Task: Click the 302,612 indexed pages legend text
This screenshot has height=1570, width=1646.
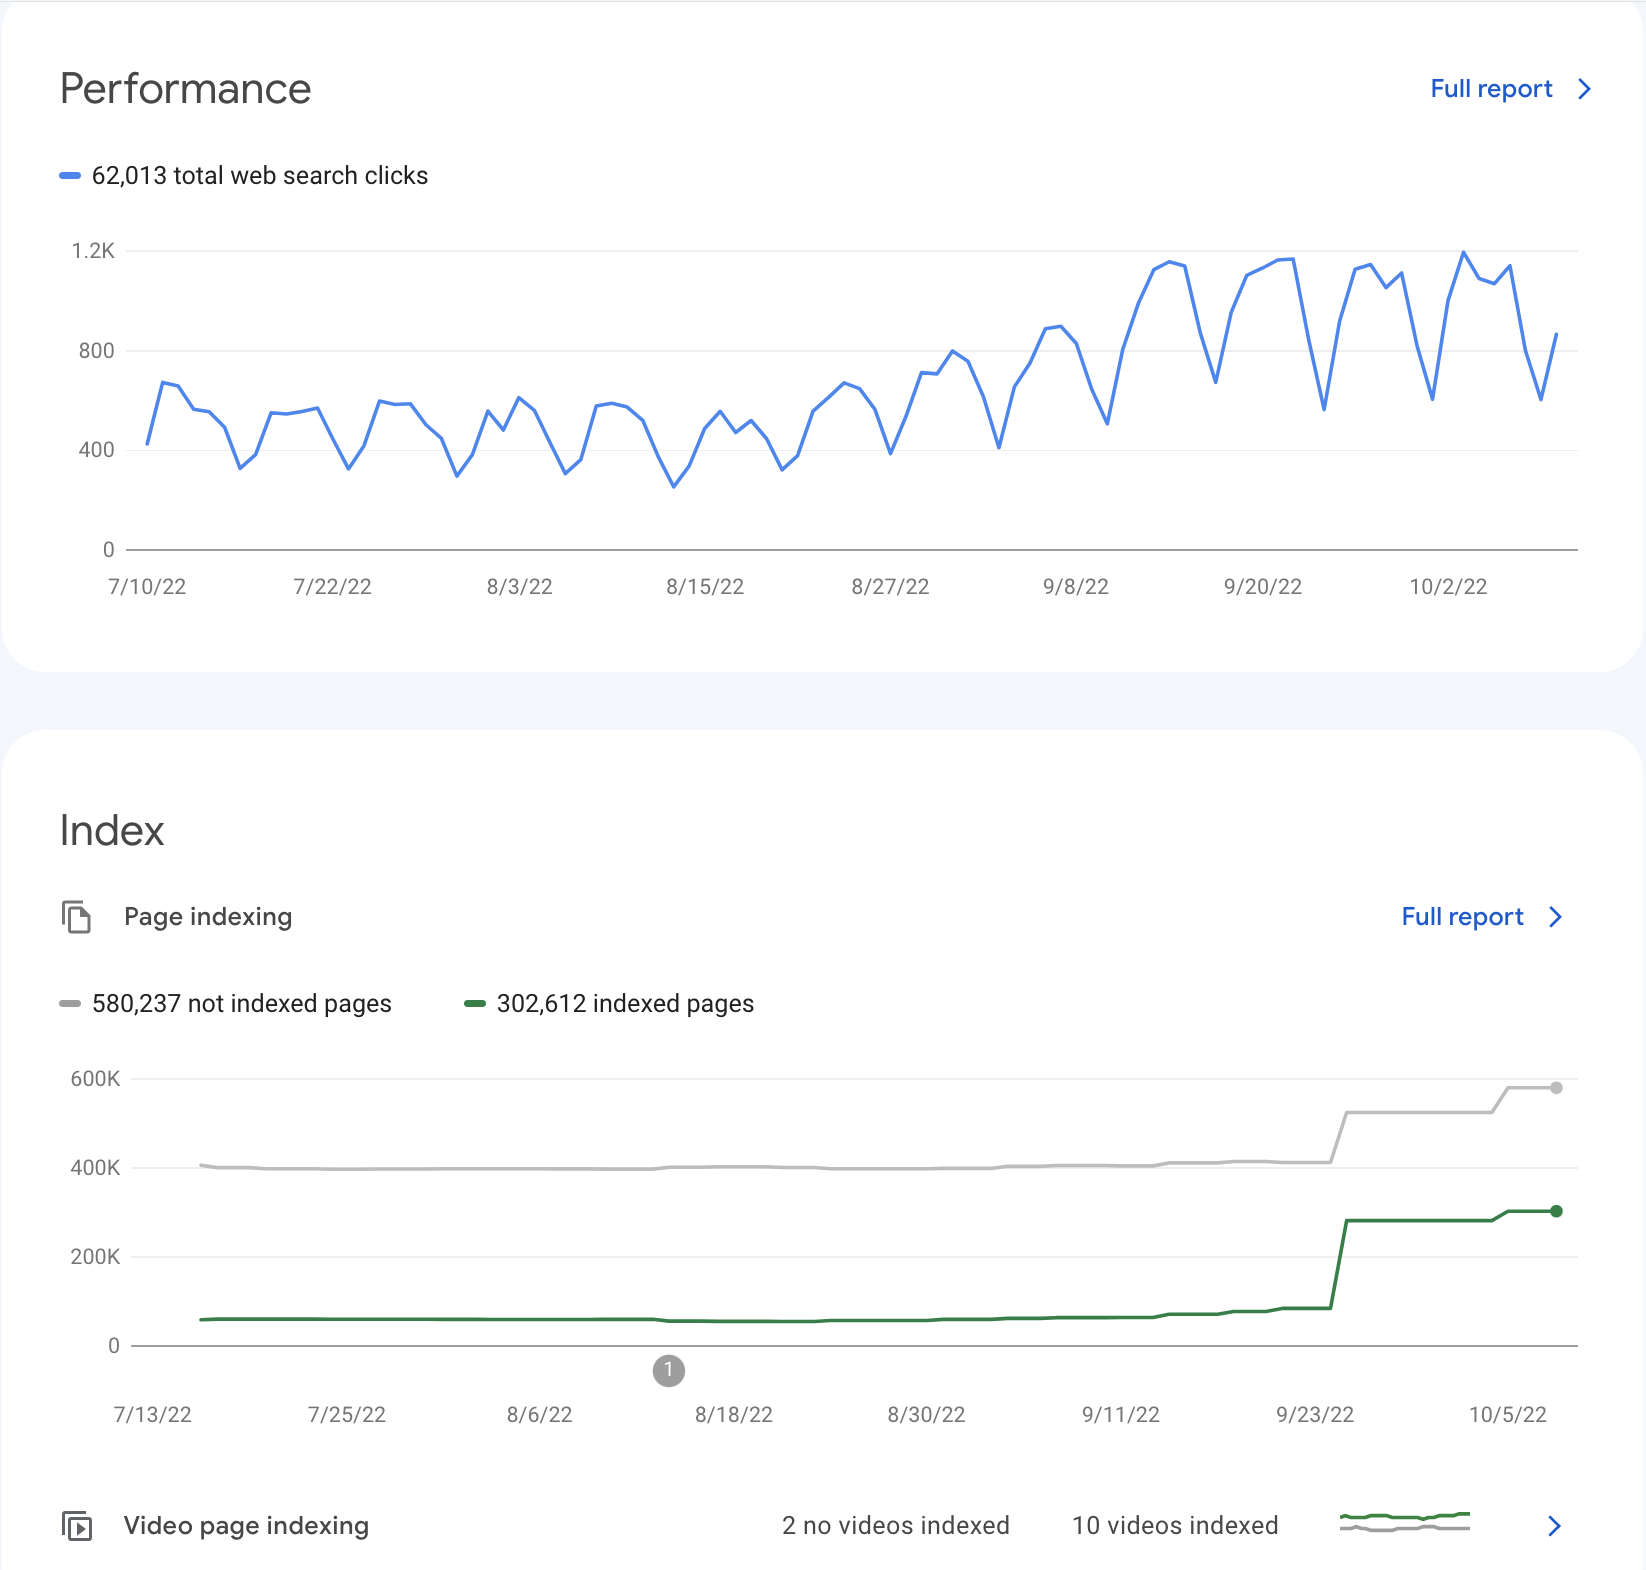Action: [x=625, y=1004]
